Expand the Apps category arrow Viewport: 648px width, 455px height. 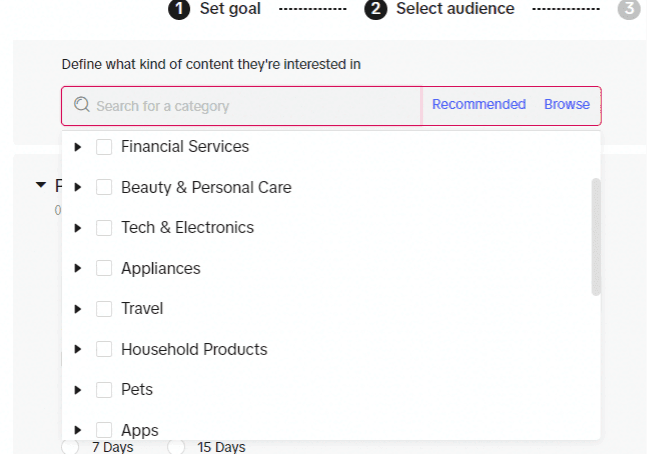click(x=78, y=430)
